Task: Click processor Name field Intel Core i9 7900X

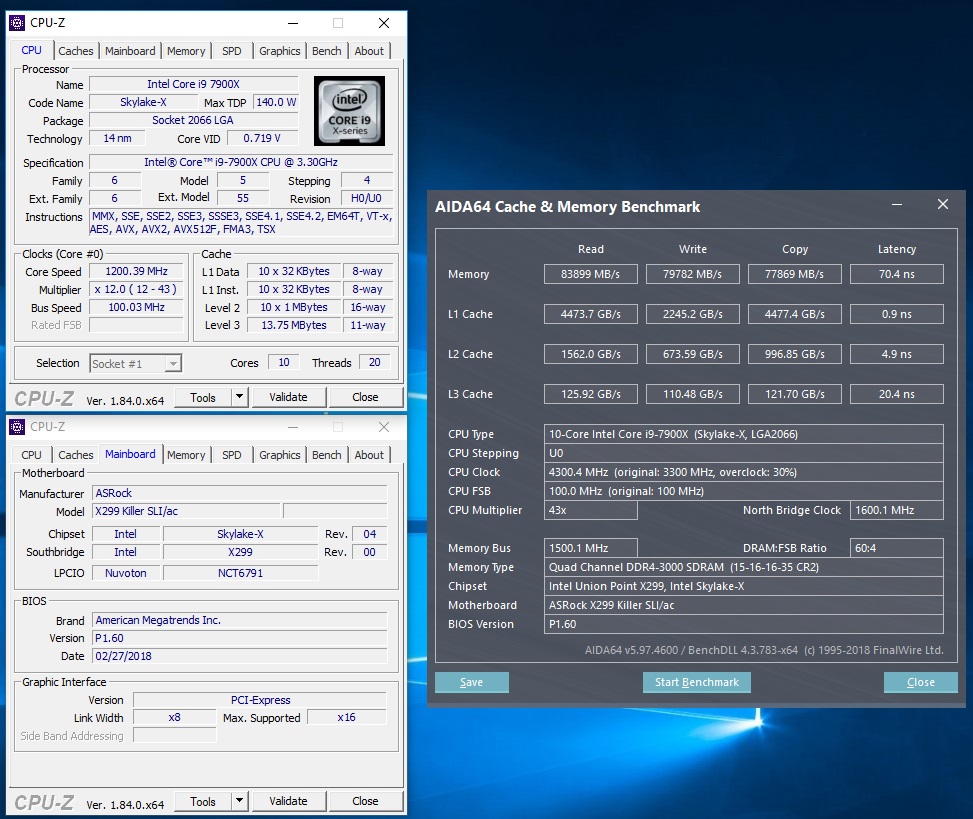Action: 194,84
